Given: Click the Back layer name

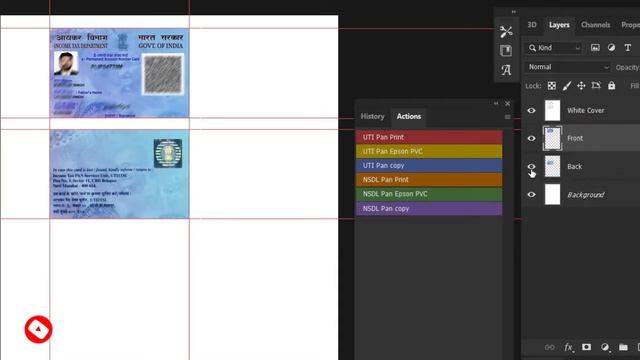Looking at the screenshot, I should [574, 167].
